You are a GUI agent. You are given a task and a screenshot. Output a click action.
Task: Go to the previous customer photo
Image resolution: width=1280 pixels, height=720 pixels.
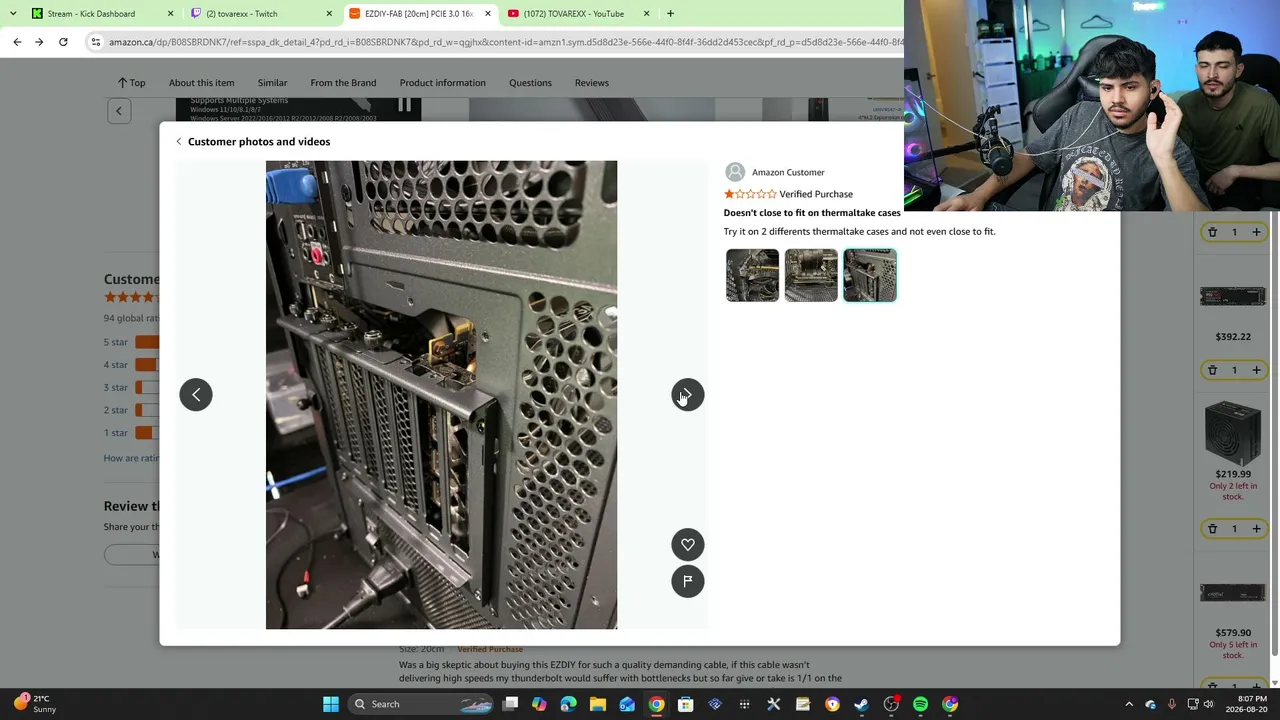pyautogui.click(x=196, y=394)
